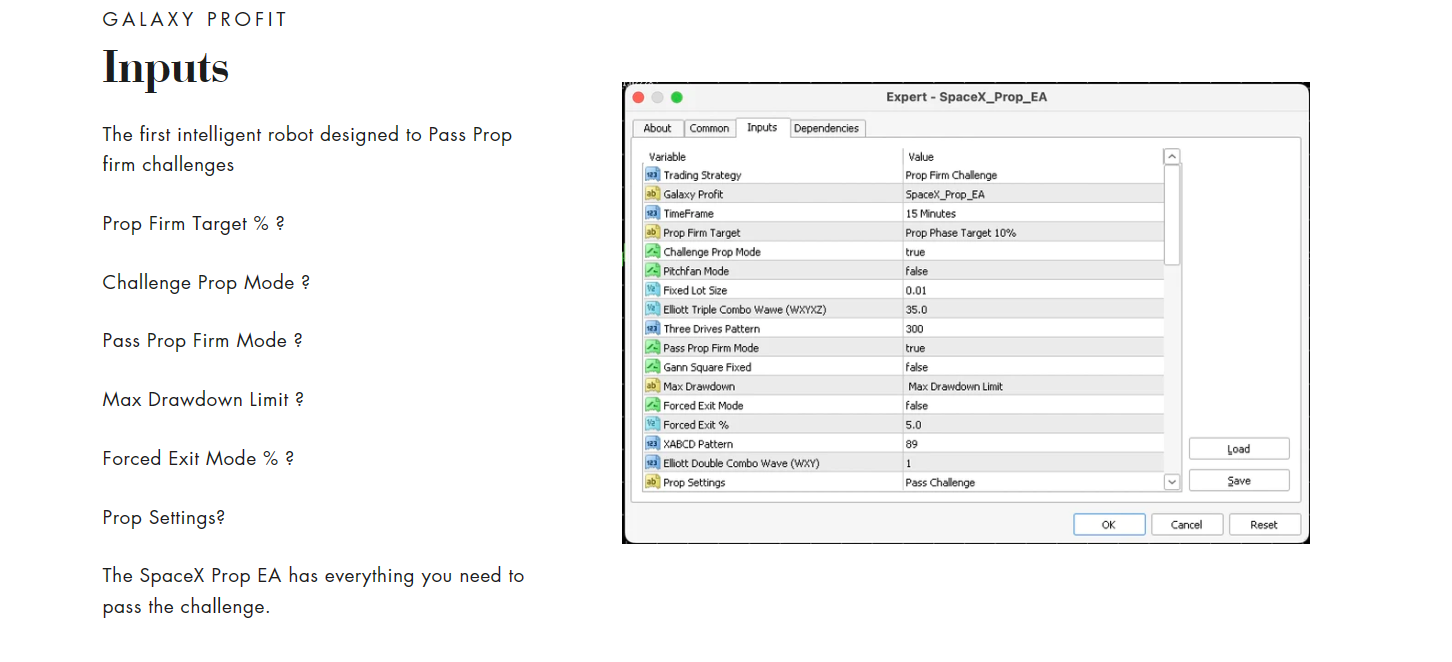Click the inputs list scrollbar thumb
Viewport: 1452px width, 662px height.
(x=1172, y=215)
